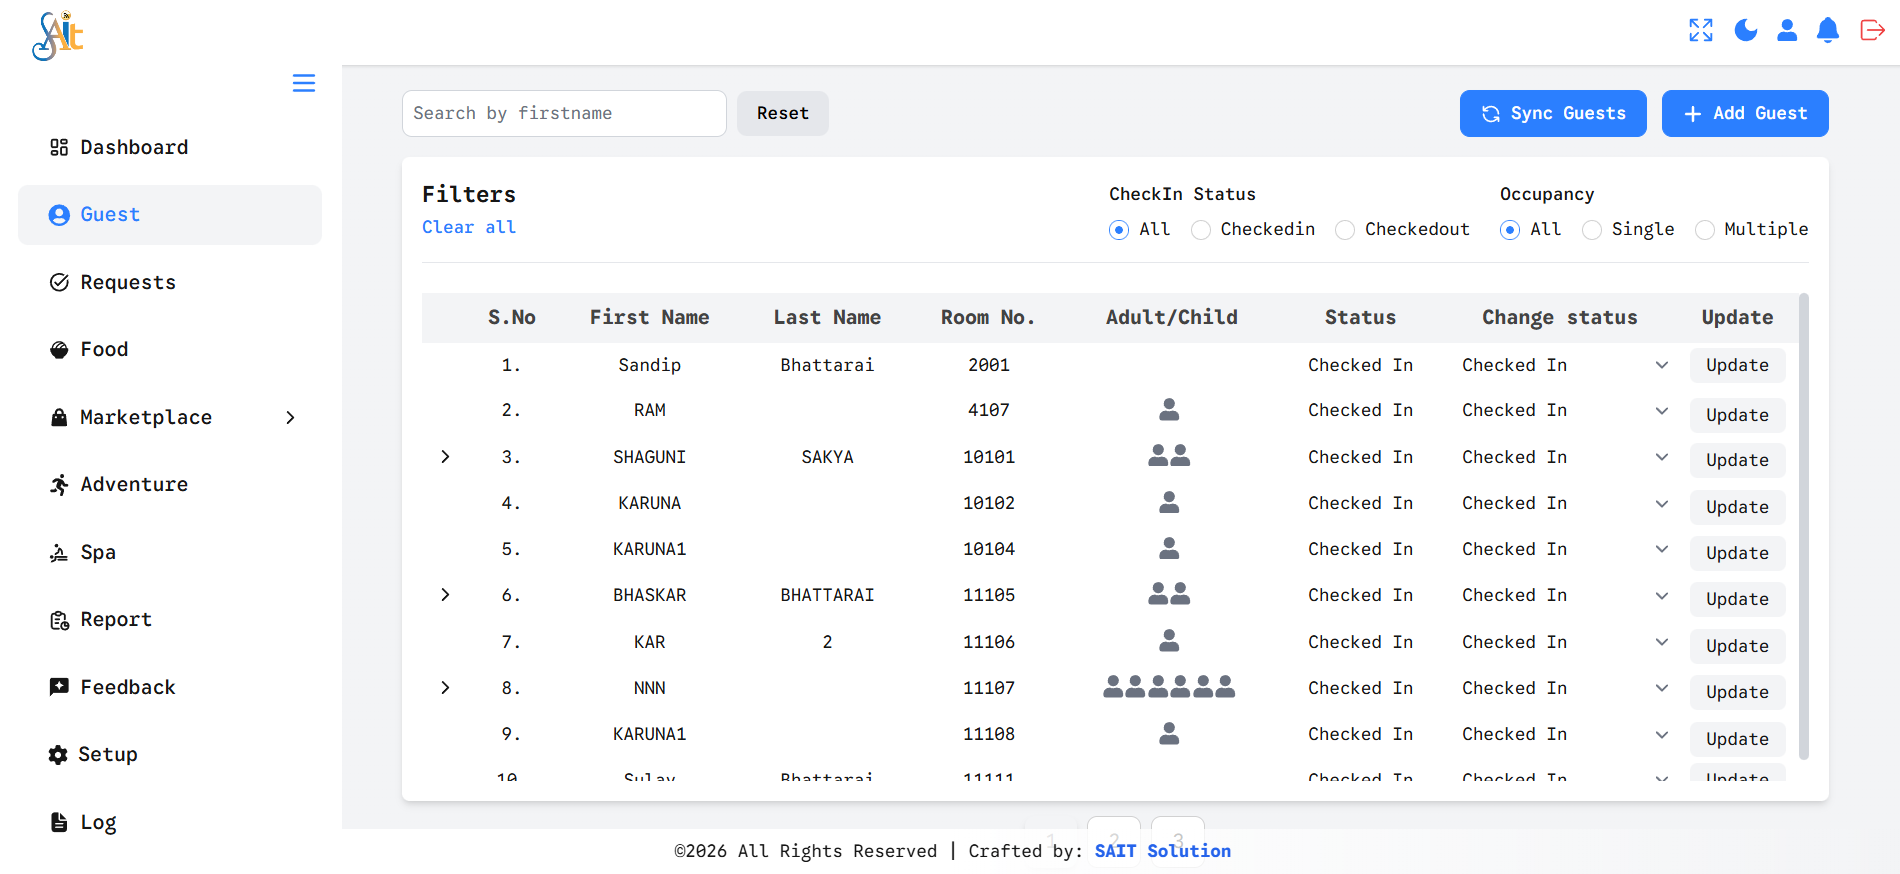Click the Sync Guests button
Screen dimensions: 1900x874
[1553, 113]
